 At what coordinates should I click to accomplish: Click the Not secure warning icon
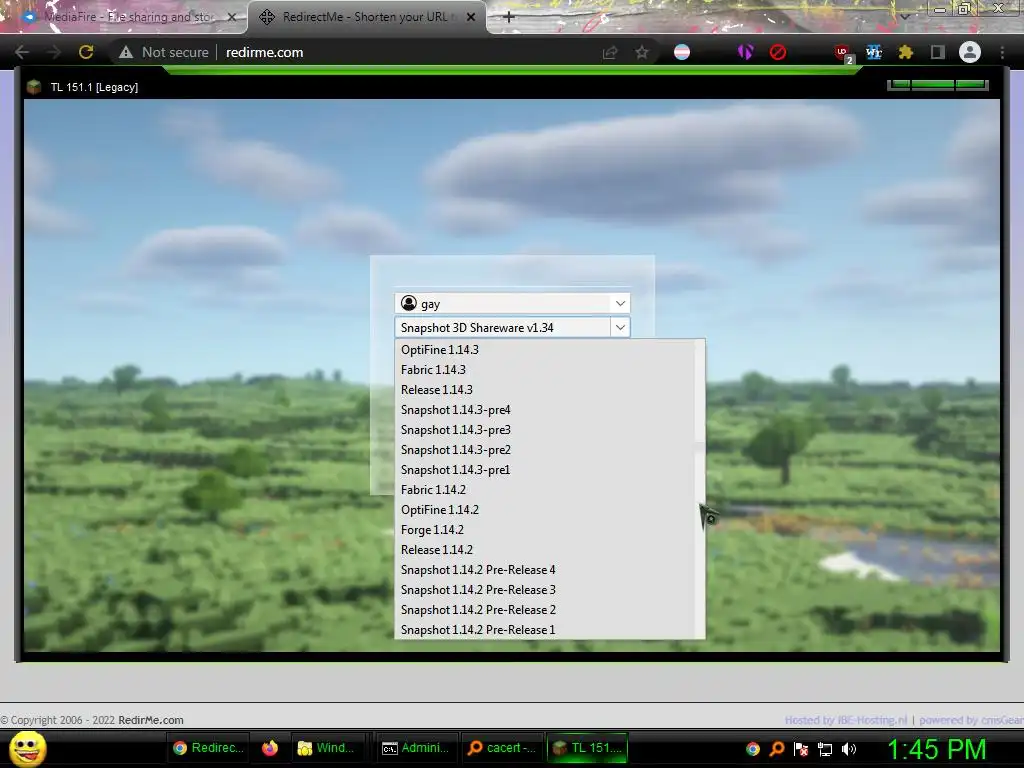(x=126, y=52)
